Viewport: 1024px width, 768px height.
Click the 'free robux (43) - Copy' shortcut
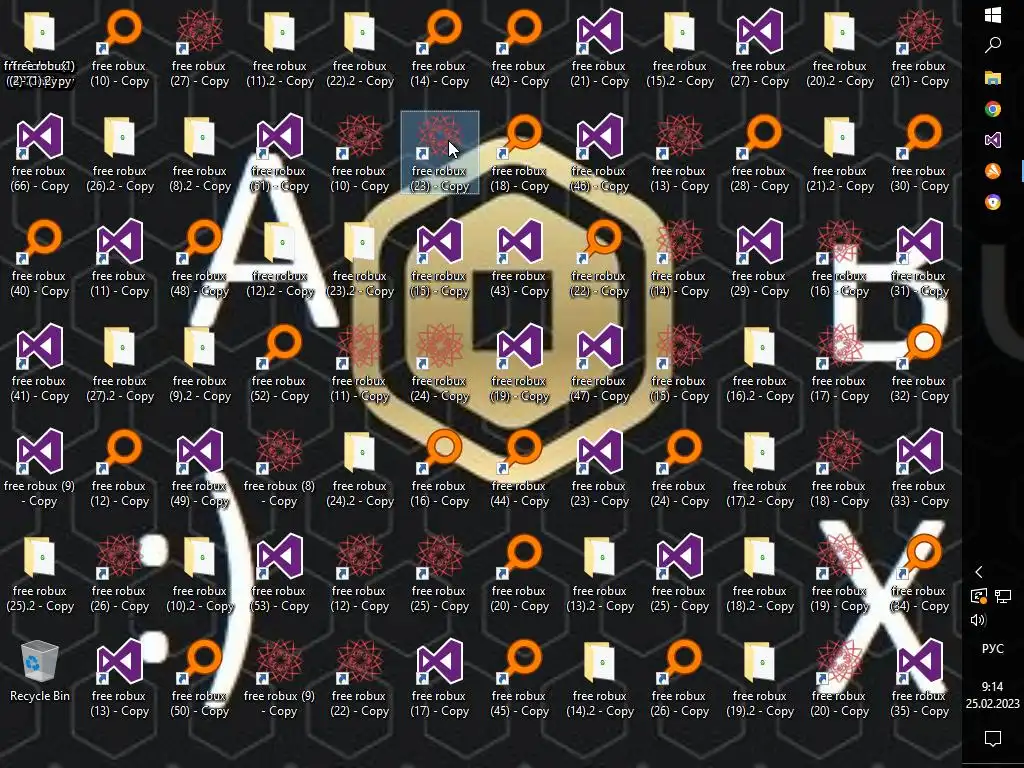tap(520, 258)
